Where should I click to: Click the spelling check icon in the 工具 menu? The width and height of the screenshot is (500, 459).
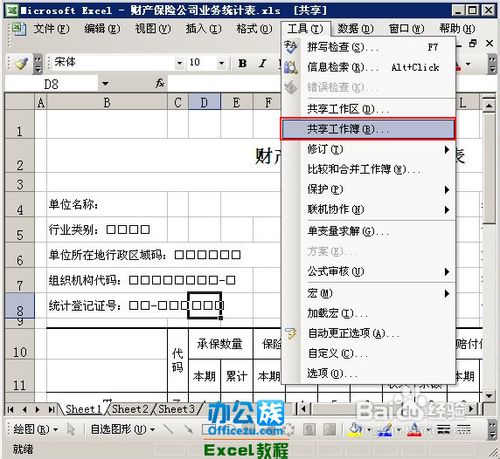(291, 47)
